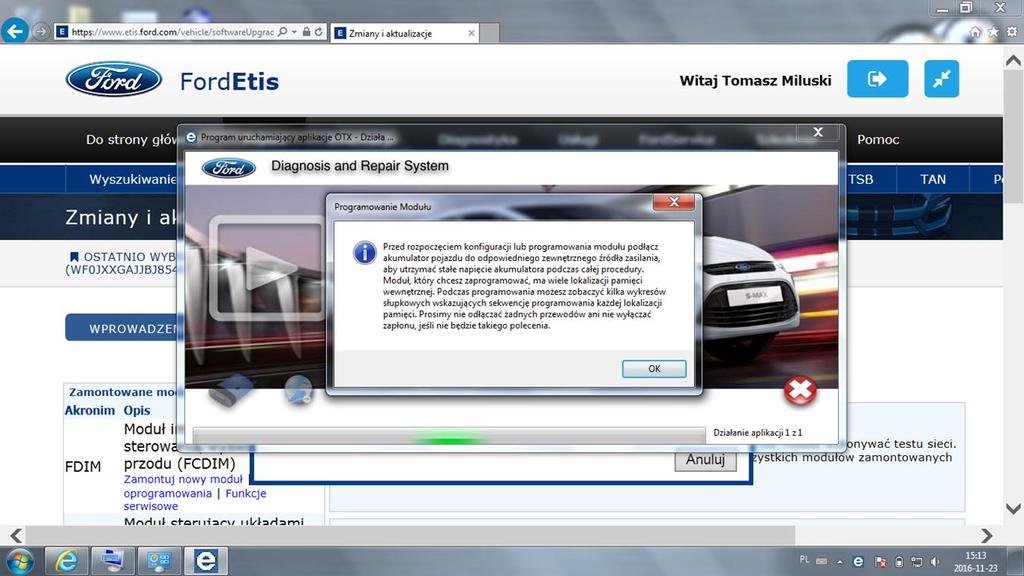Click the network tray icon

917,562
